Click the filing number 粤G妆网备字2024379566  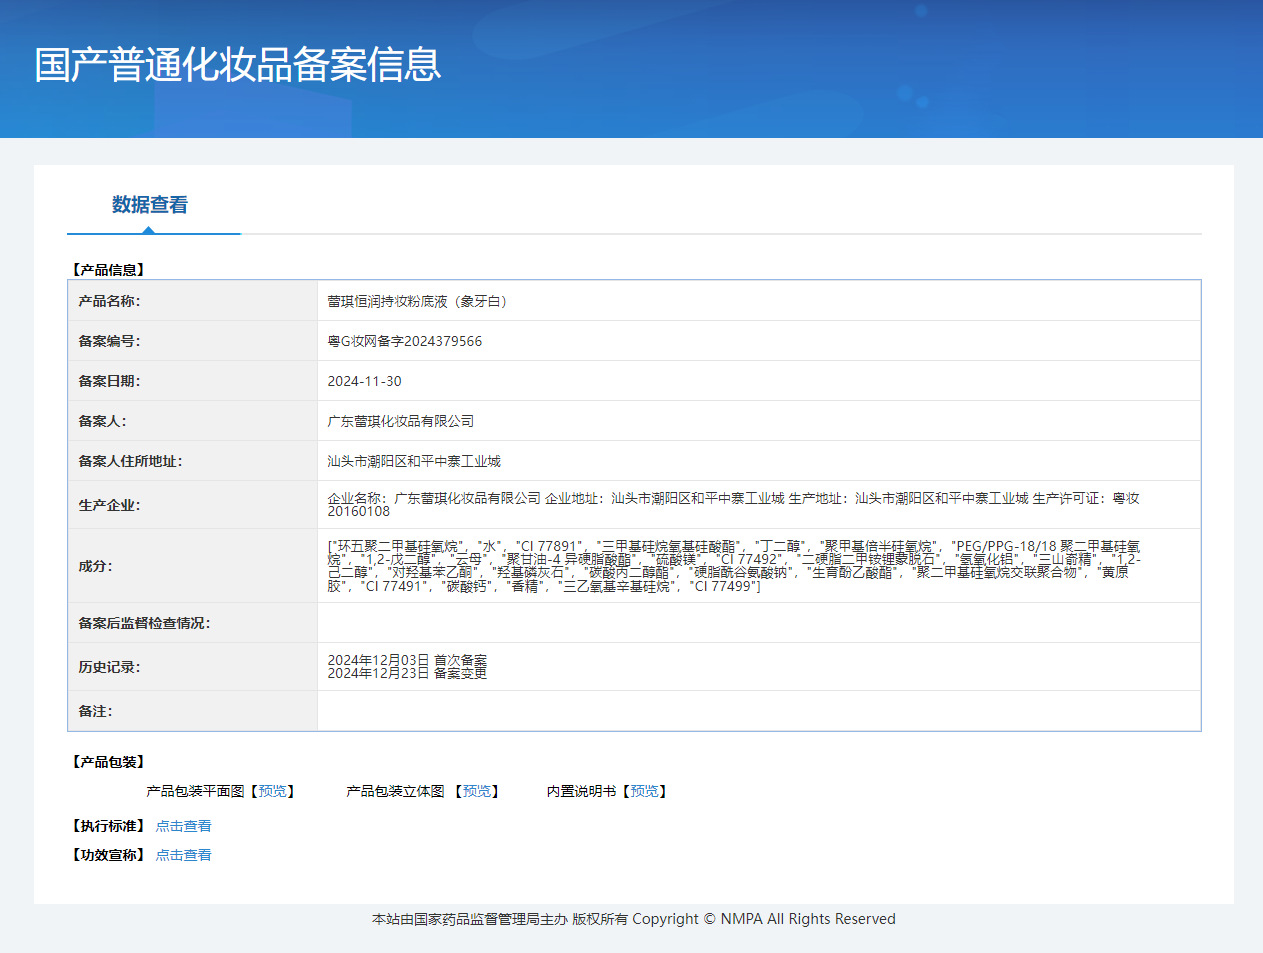tap(405, 341)
